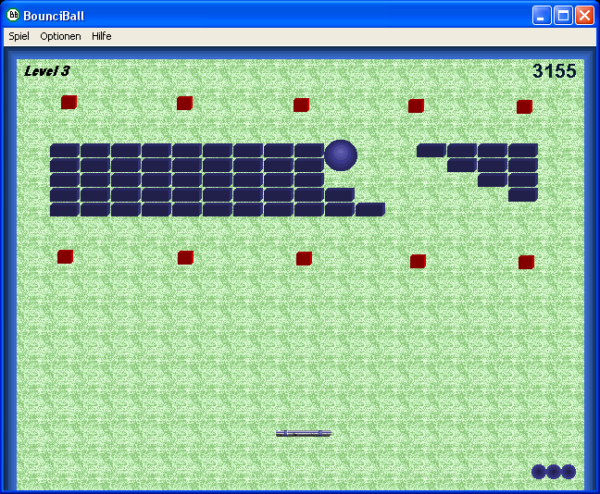Tap the rightmost red cube in the lower row
The height and width of the screenshot is (494, 600).
[x=526, y=262]
